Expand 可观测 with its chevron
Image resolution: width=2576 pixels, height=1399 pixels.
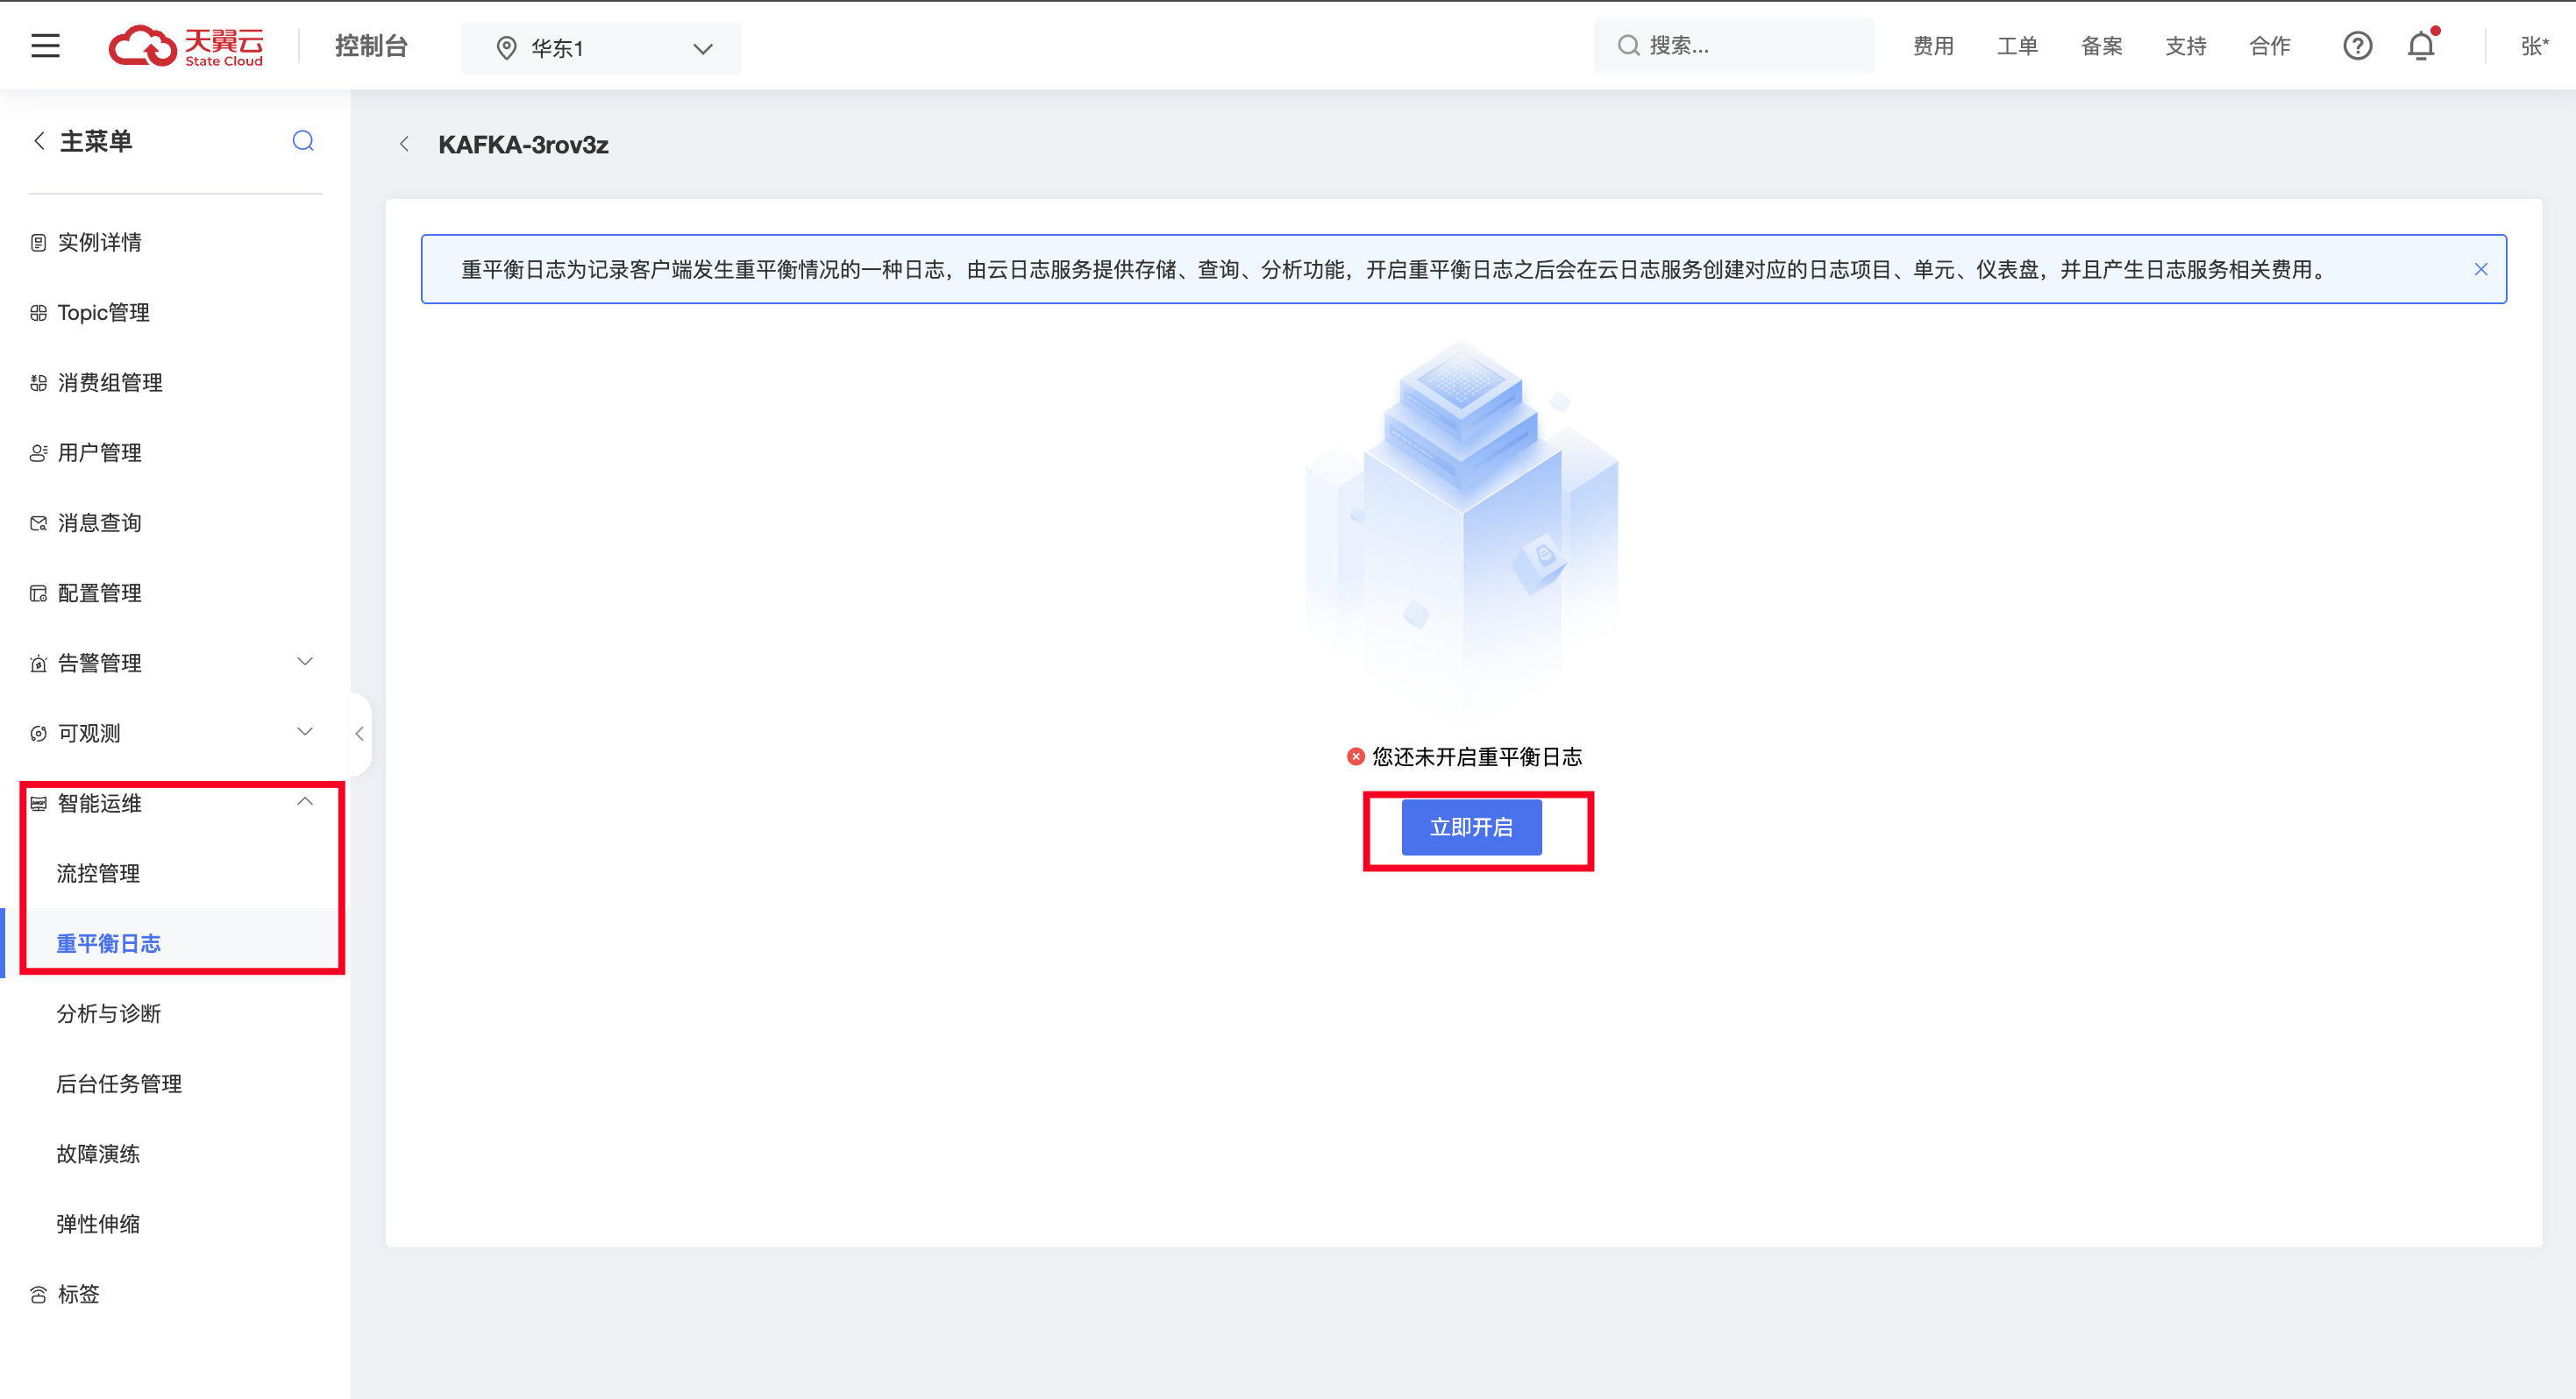pos(305,731)
